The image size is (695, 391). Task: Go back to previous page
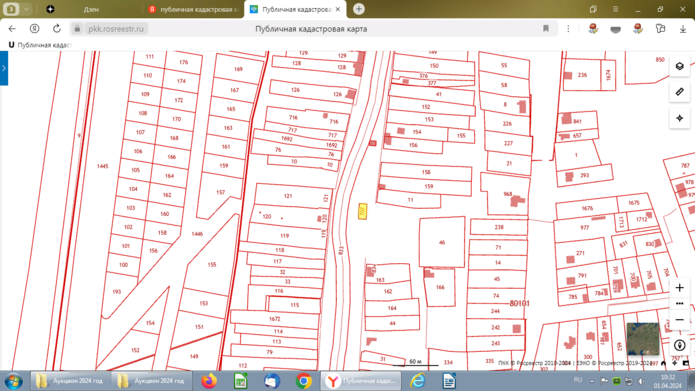coord(12,29)
